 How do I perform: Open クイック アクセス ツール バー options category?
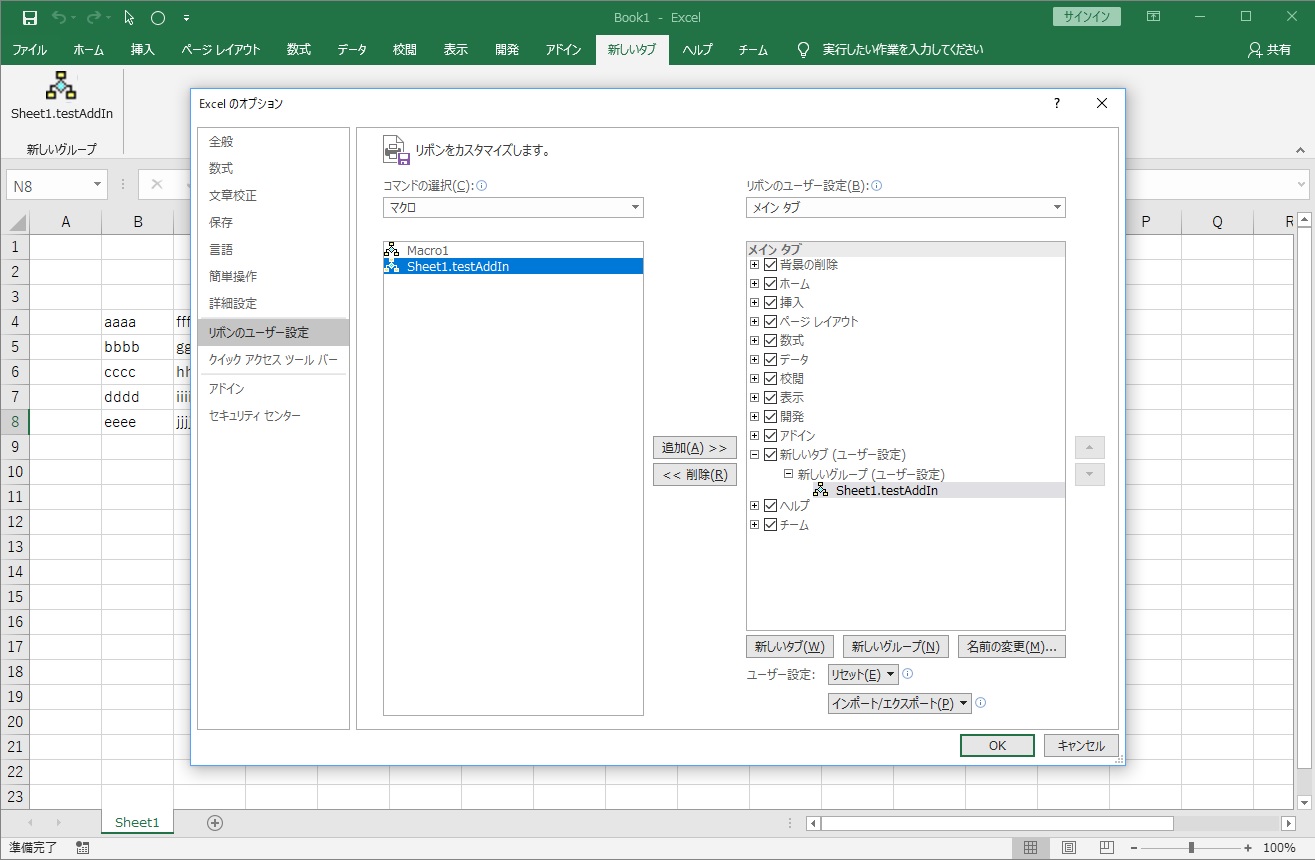tap(273, 359)
